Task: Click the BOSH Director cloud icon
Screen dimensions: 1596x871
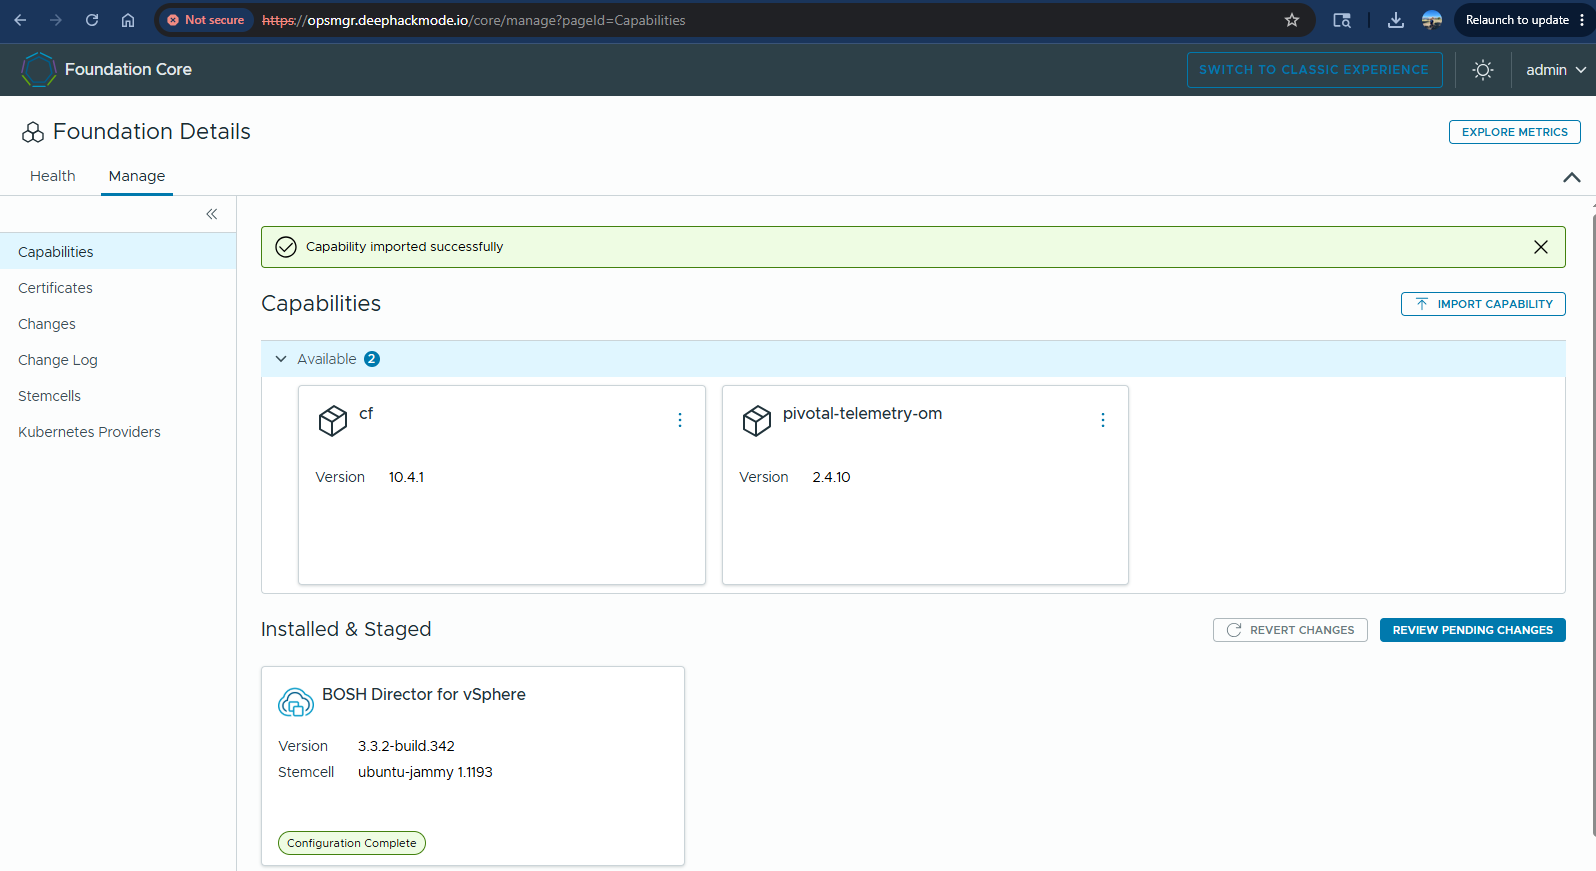Action: click(295, 703)
